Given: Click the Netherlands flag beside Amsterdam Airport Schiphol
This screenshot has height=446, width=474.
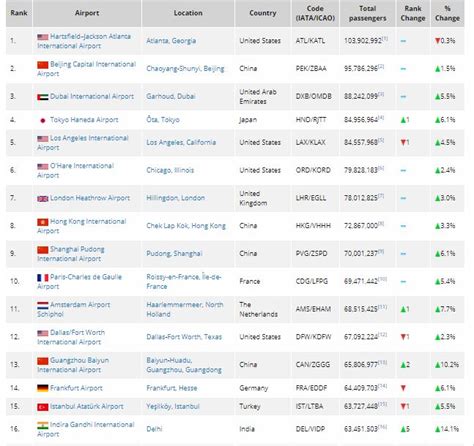Looking at the screenshot, I should (43, 305).
